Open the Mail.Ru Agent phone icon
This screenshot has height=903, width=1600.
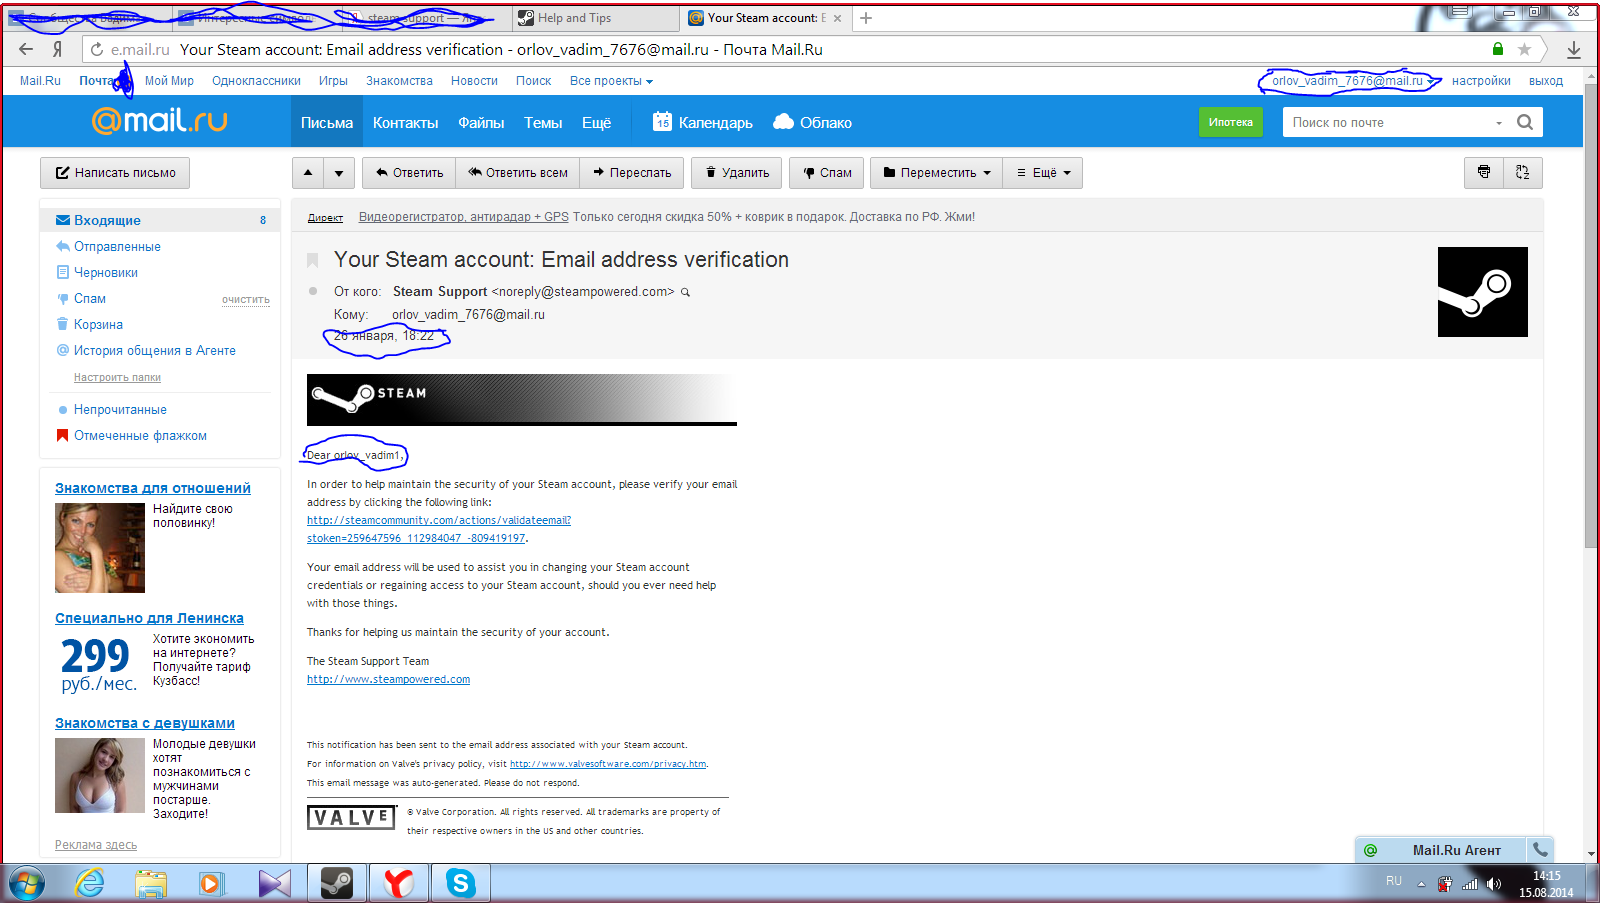coord(1540,850)
